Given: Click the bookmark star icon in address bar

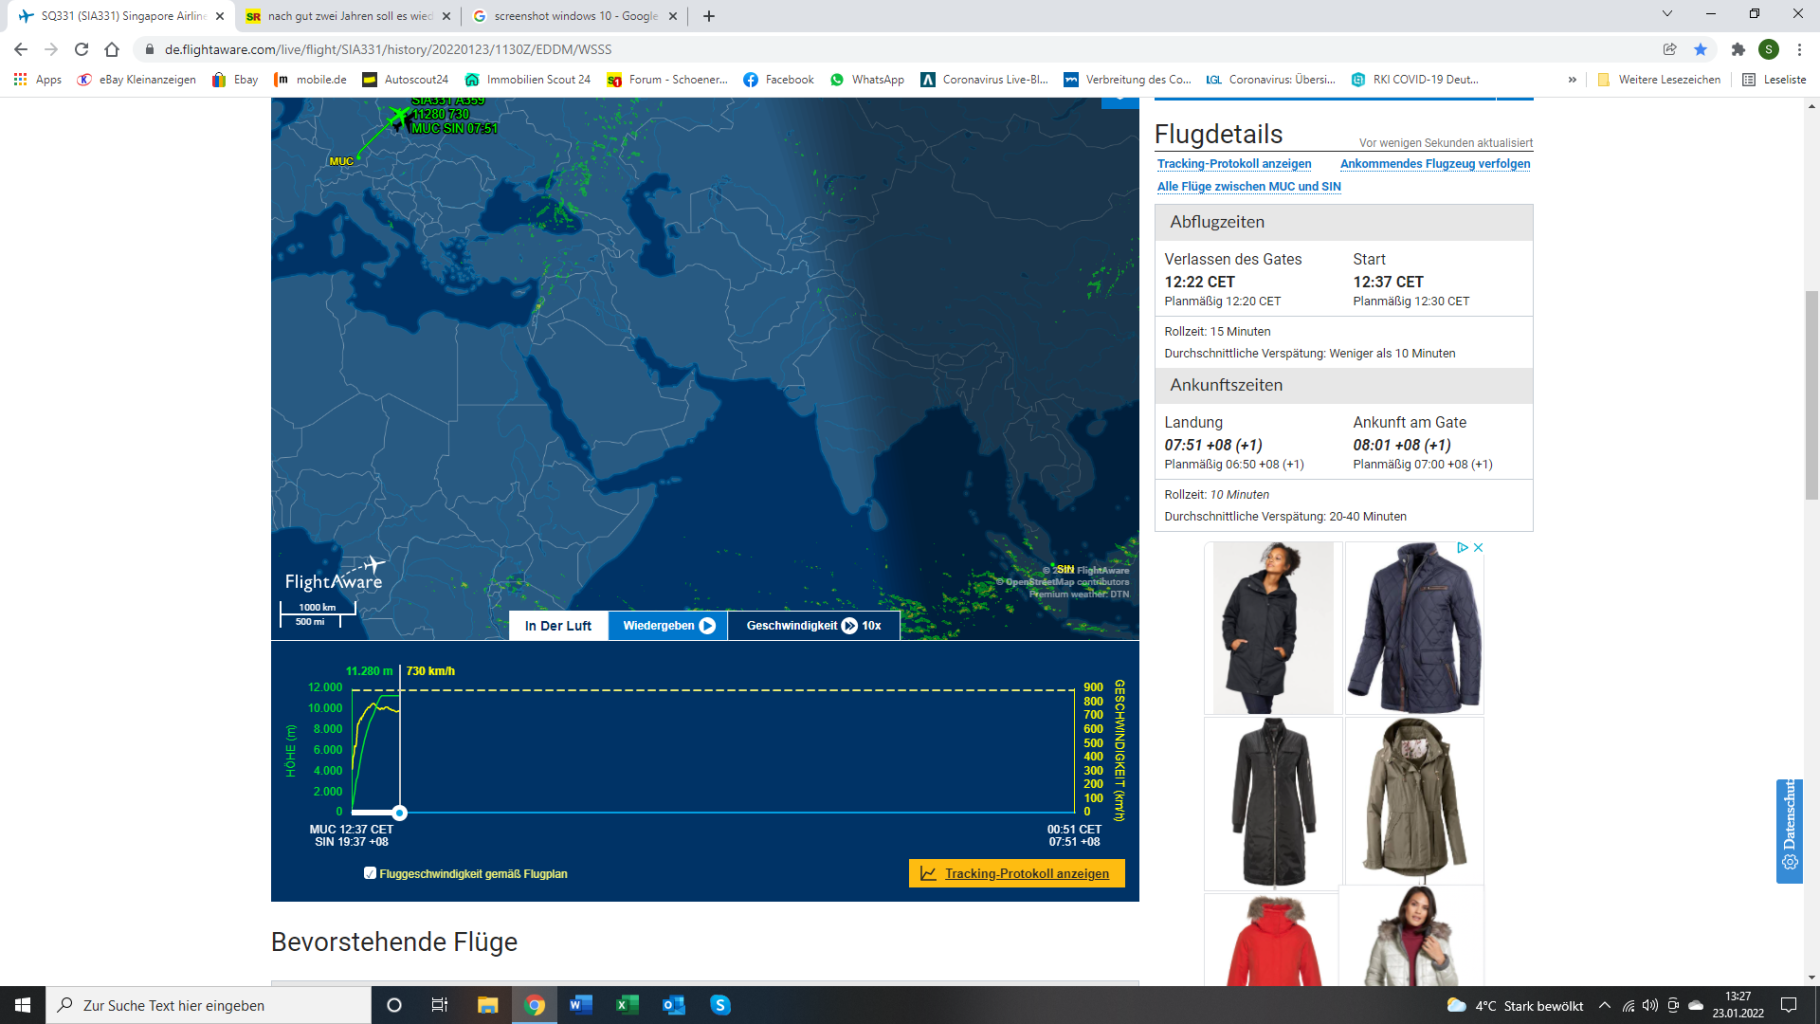Looking at the screenshot, I should pos(1700,49).
